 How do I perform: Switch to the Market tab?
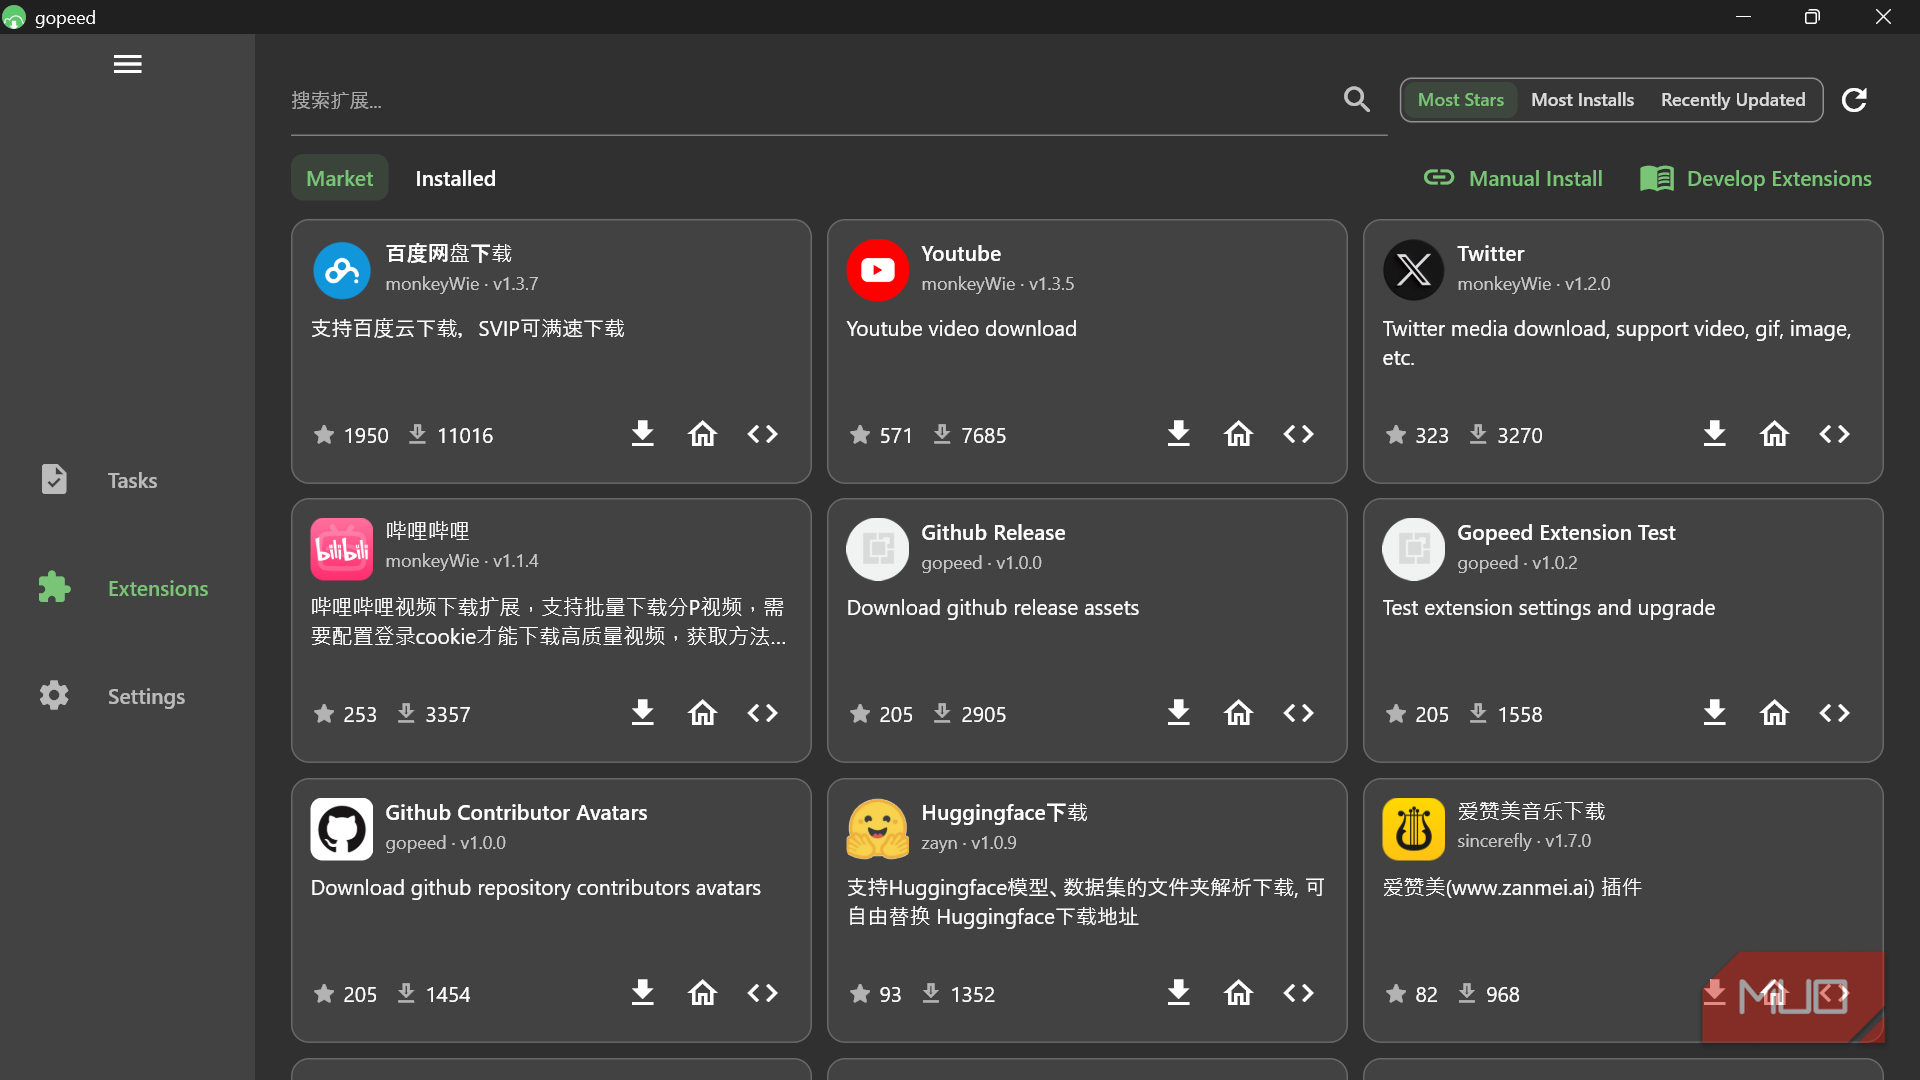pyautogui.click(x=339, y=178)
